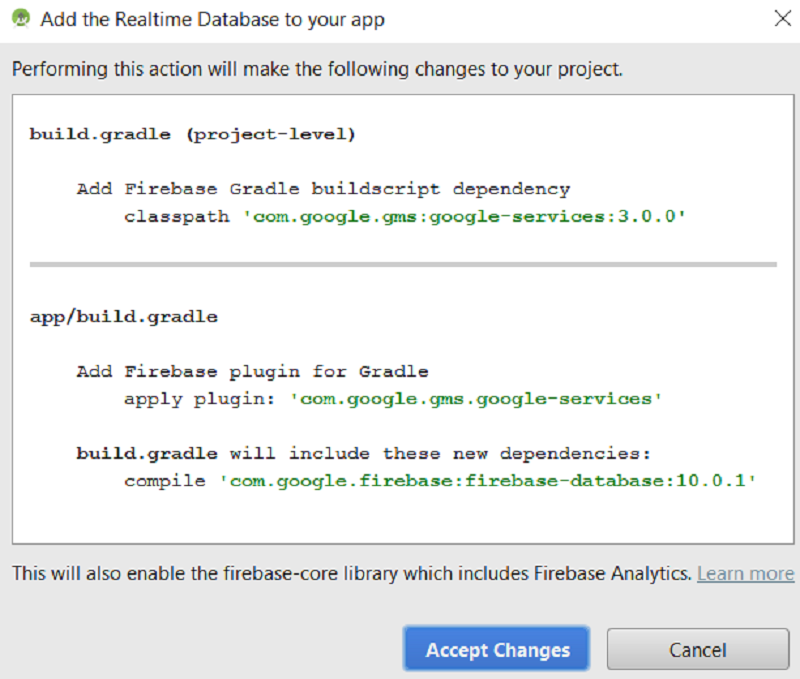Open the Learn more link

click(x=745, y=573)
